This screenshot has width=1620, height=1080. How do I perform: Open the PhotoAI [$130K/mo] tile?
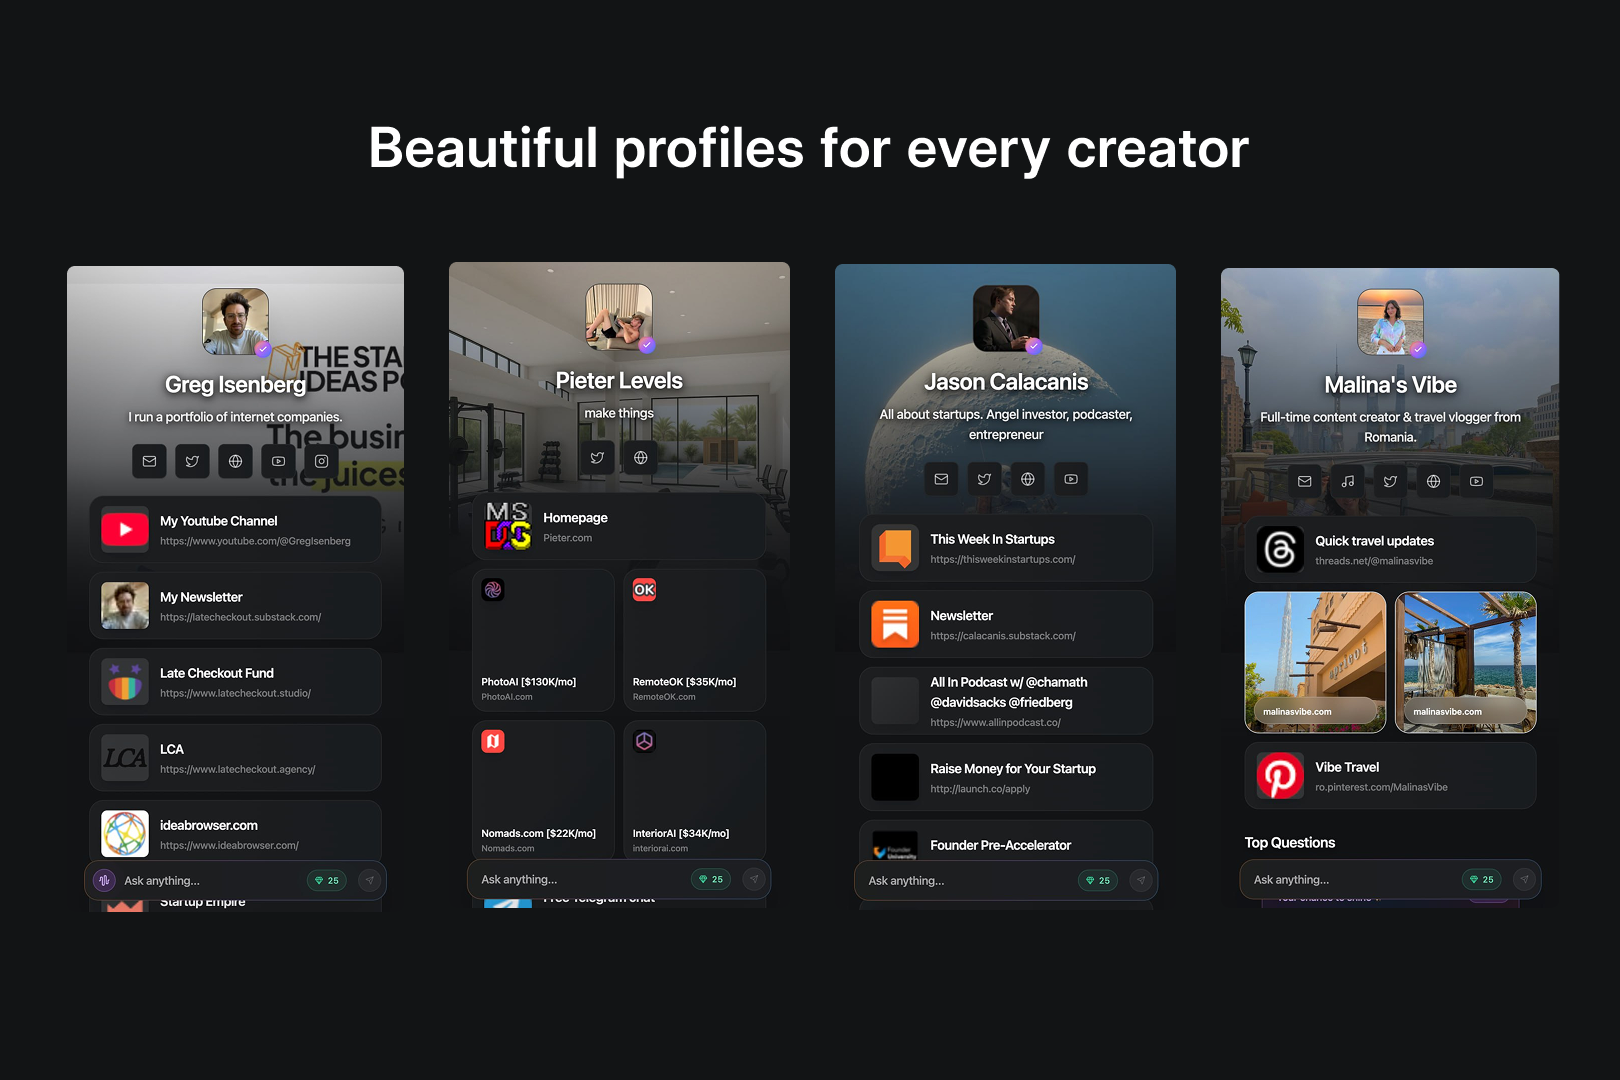click(x=543, y=640)
